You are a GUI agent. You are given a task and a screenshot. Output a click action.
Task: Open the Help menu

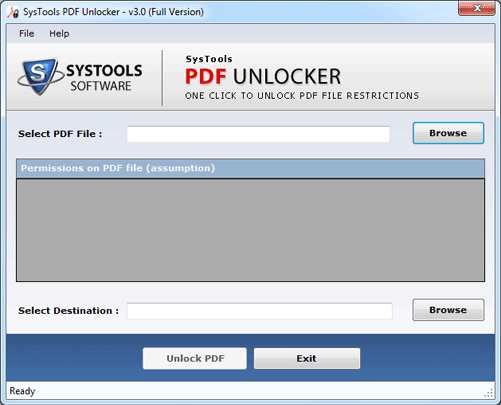[x=59, y=34]
